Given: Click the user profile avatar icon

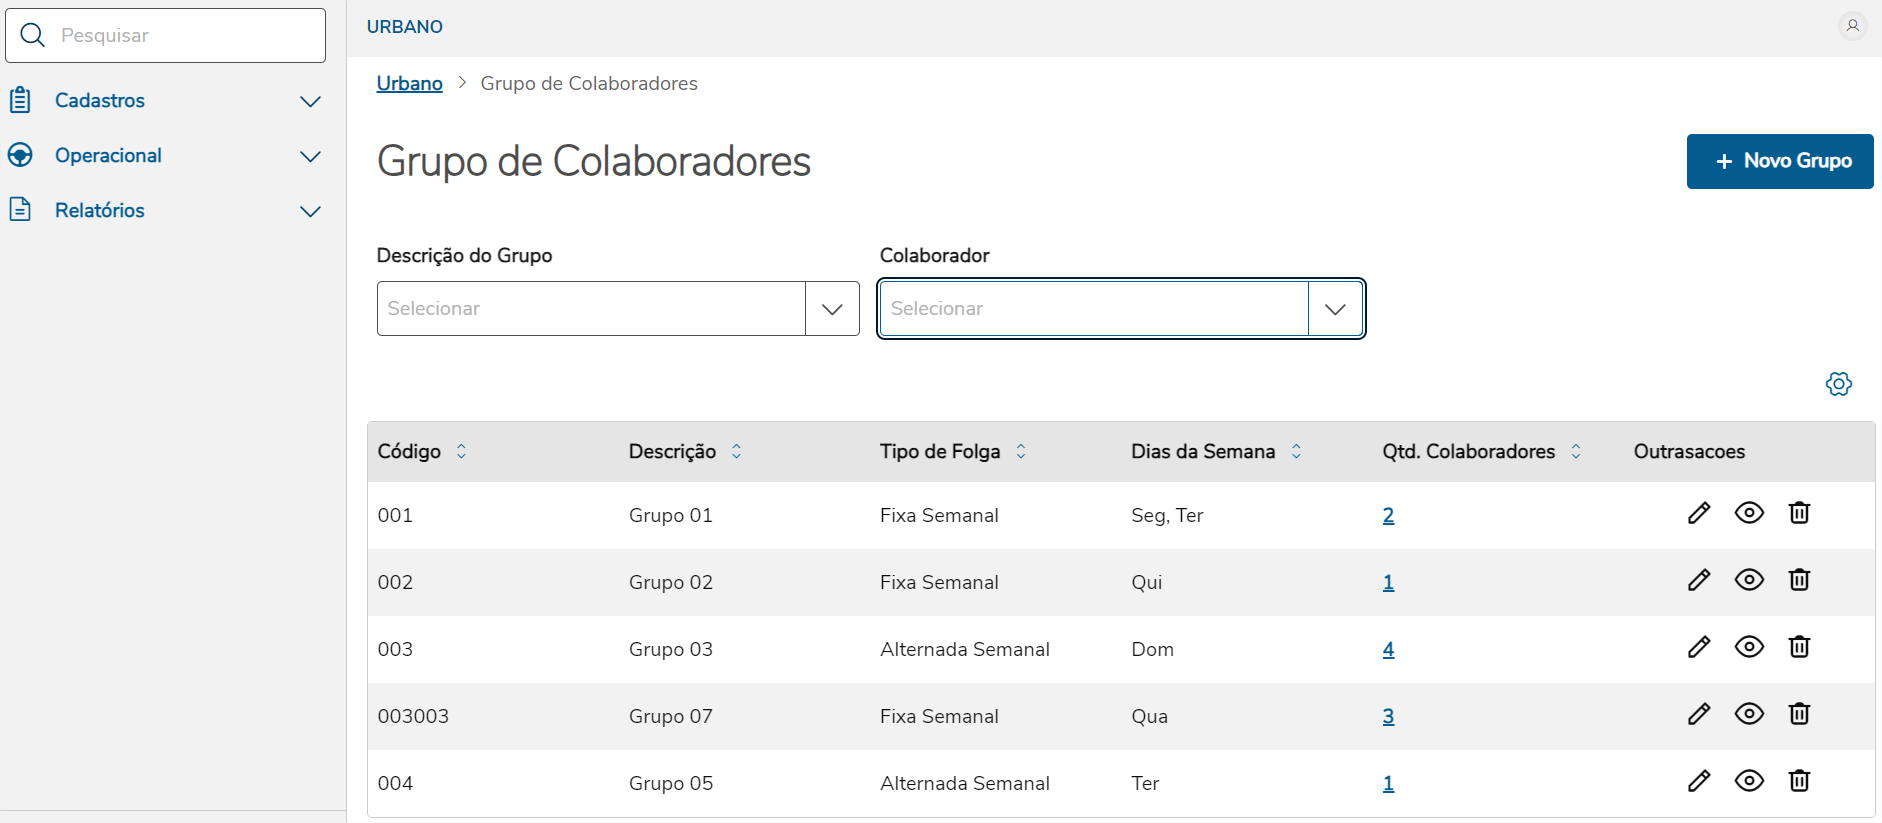Looking at the screenshot, I should (1852, 26).
